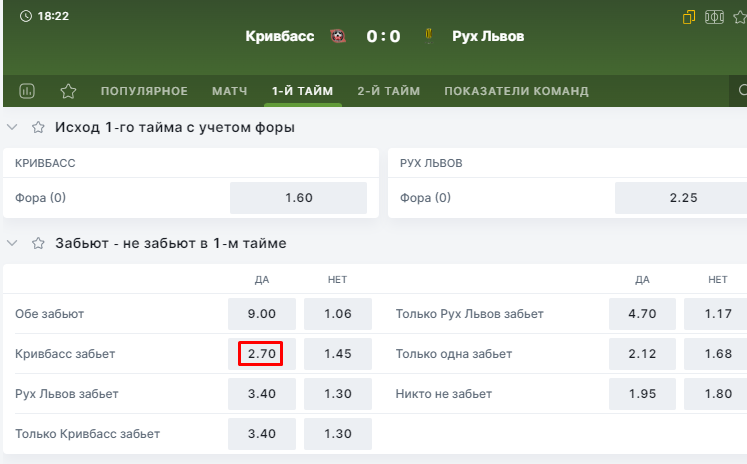This screenshot has width=747, height=464.
Task: Switch to the Популярное tab
Action: point(144,91)
